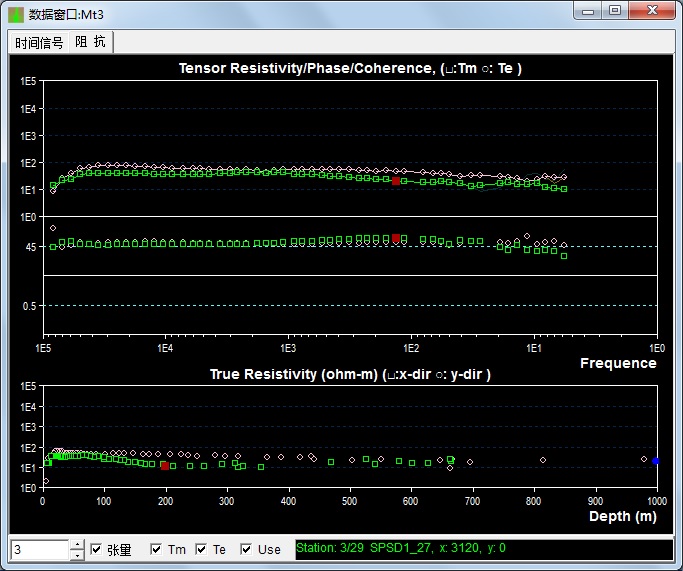Click blue point at 1000 m depth
This screenshot has width=683, height=571.
(x=656, y=461)
